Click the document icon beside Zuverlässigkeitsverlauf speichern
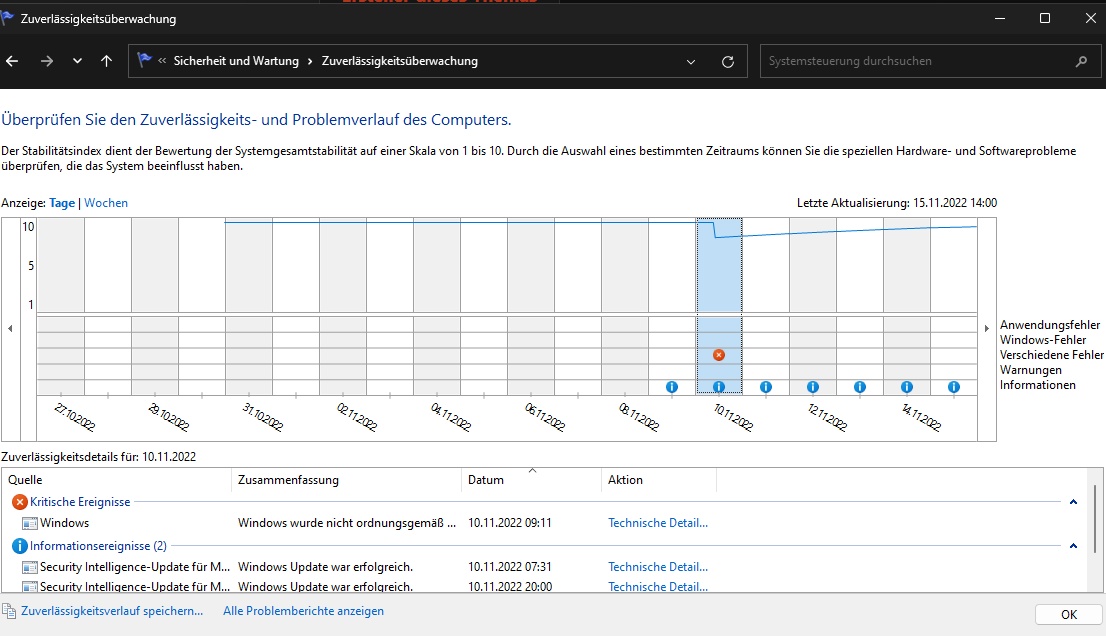1106x636 pixels. click(x=8, y=611)
